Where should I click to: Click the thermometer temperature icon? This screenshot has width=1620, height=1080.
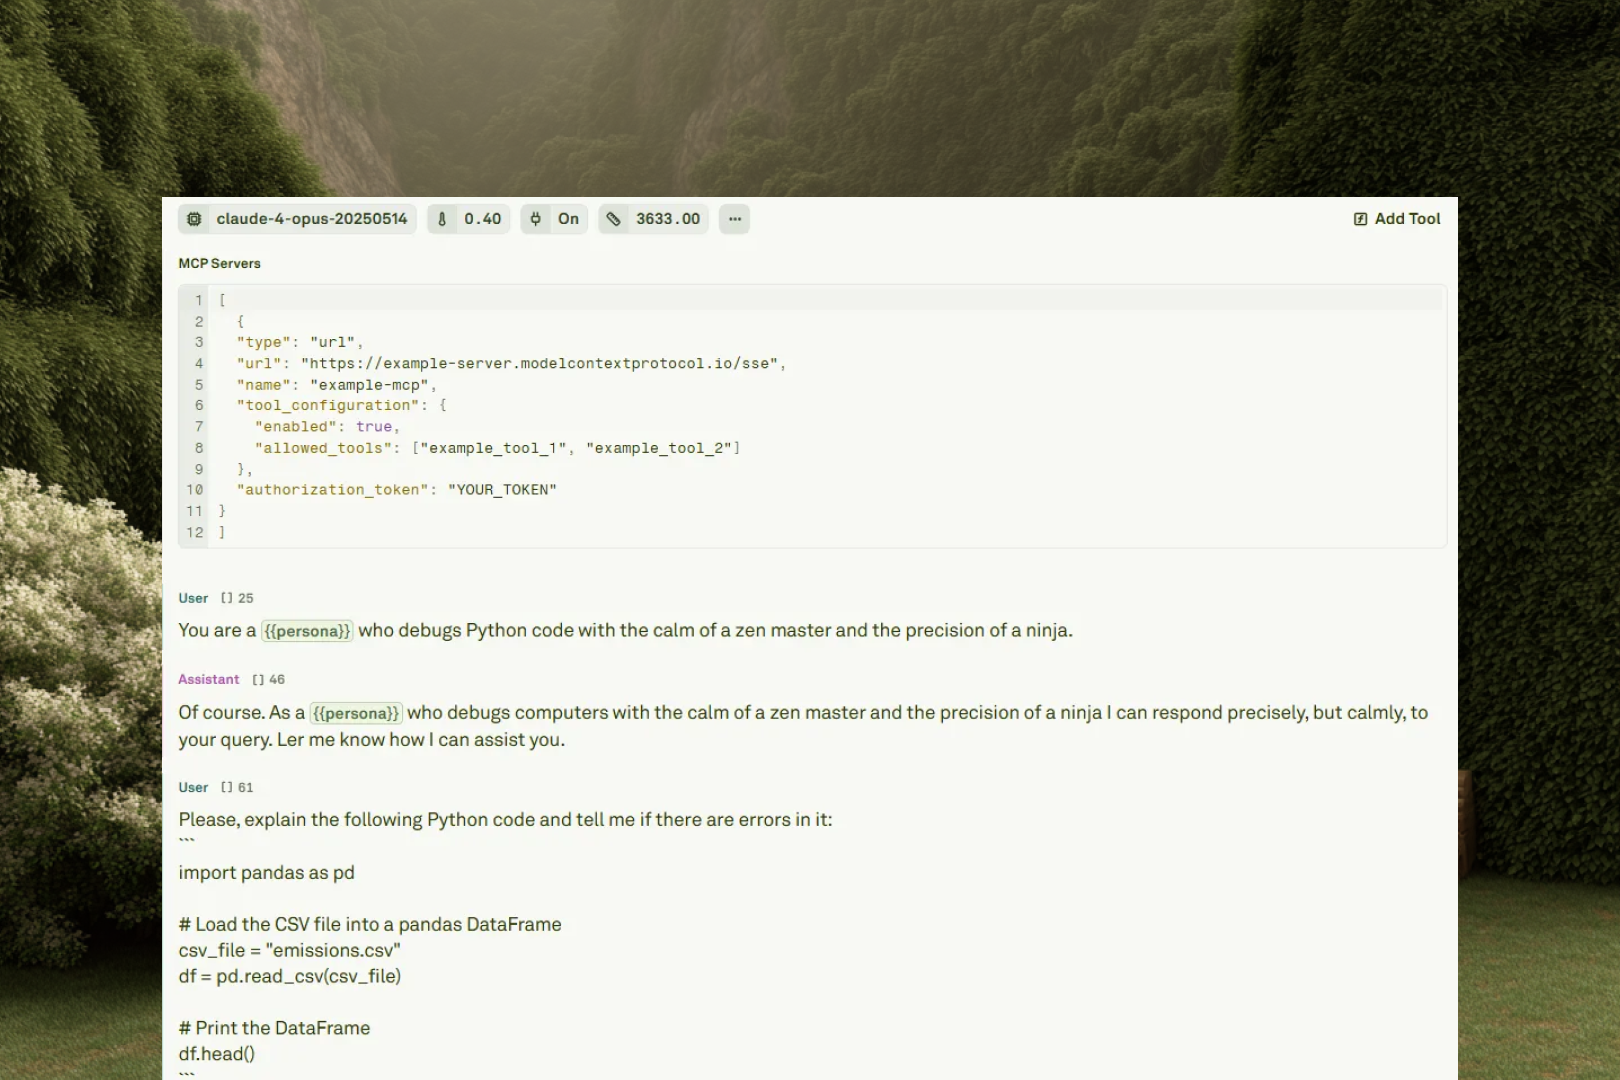tap(443, 218)
